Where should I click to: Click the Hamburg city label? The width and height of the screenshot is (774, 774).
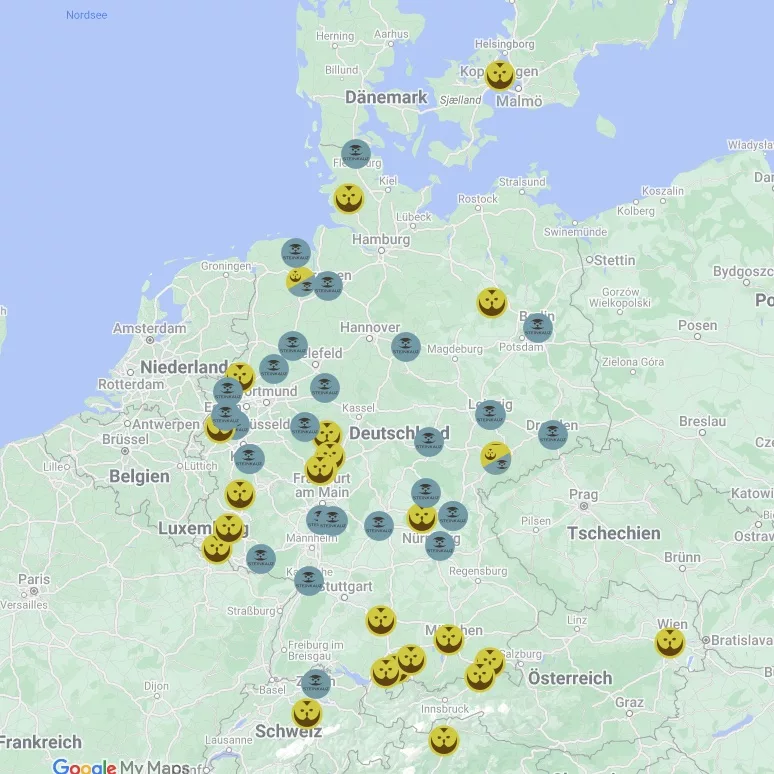381,239
